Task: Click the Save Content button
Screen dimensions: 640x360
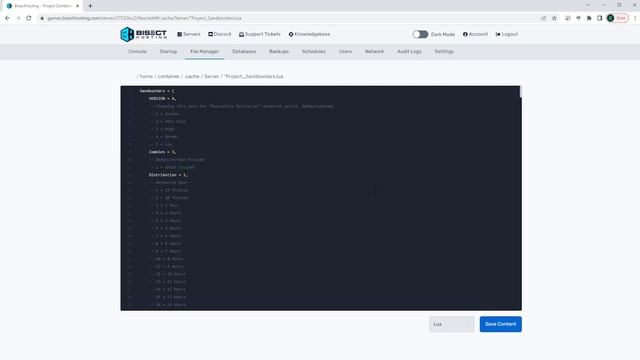Action: [500, 324]
